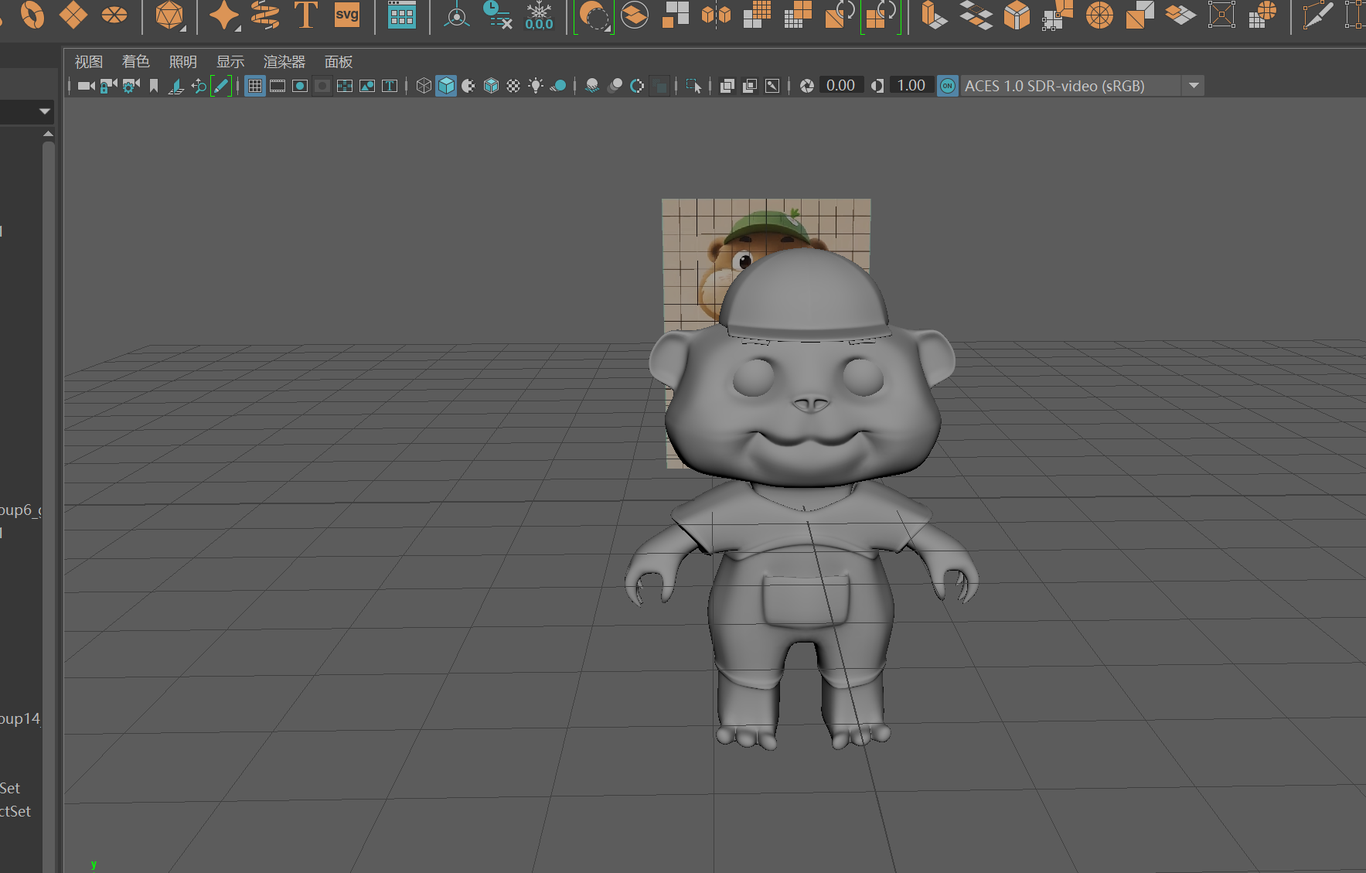This screenshot has width=1366, height=873.
Task: Edit the Gamma value 1.00 field
Action: (911, 86)
